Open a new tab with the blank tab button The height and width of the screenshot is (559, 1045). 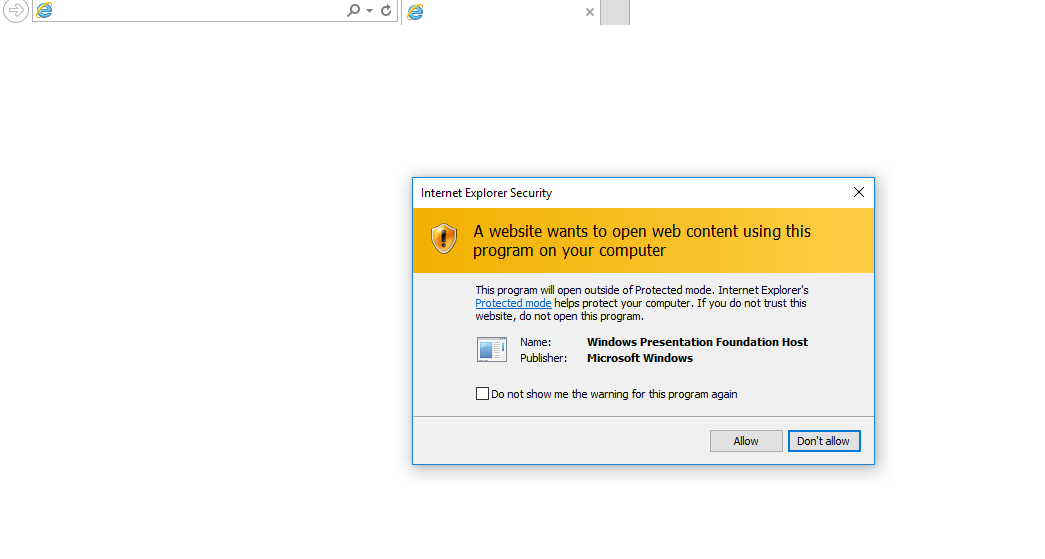point(614,12)
